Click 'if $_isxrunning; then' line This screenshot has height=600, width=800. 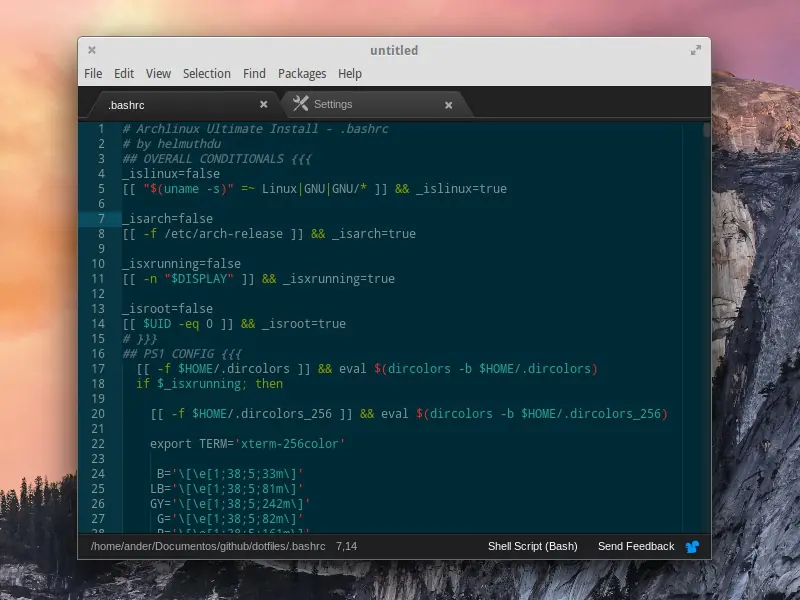coord(209,384)
